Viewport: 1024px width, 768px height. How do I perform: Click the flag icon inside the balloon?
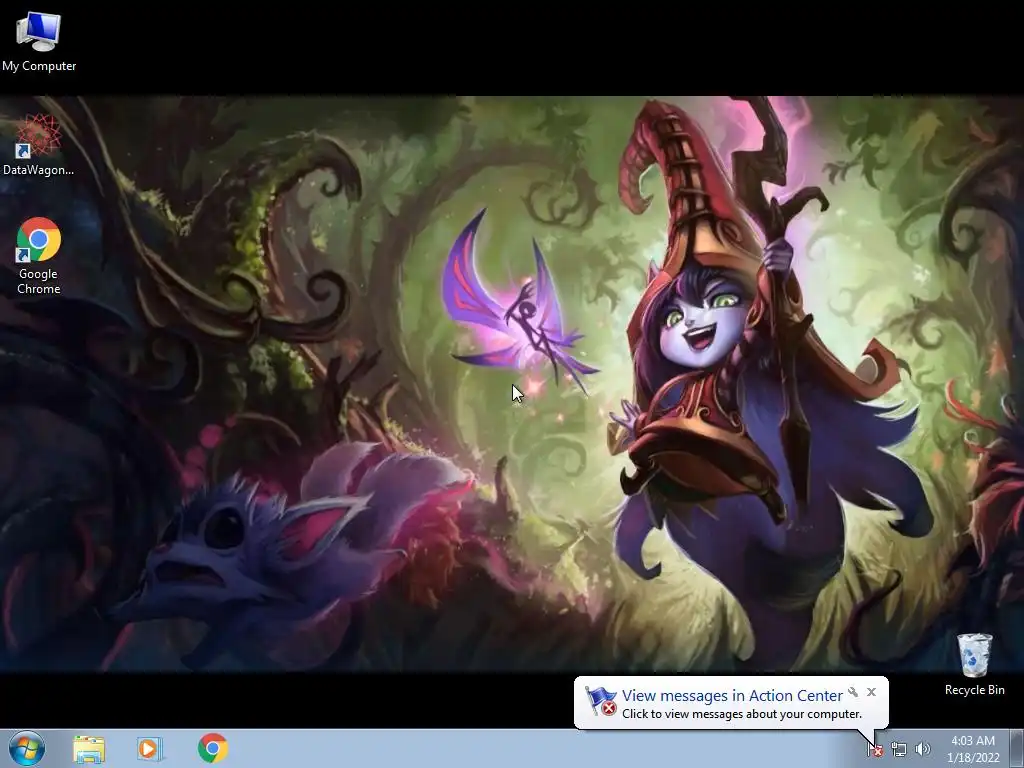pyautogui.click(x=601, y=701)
